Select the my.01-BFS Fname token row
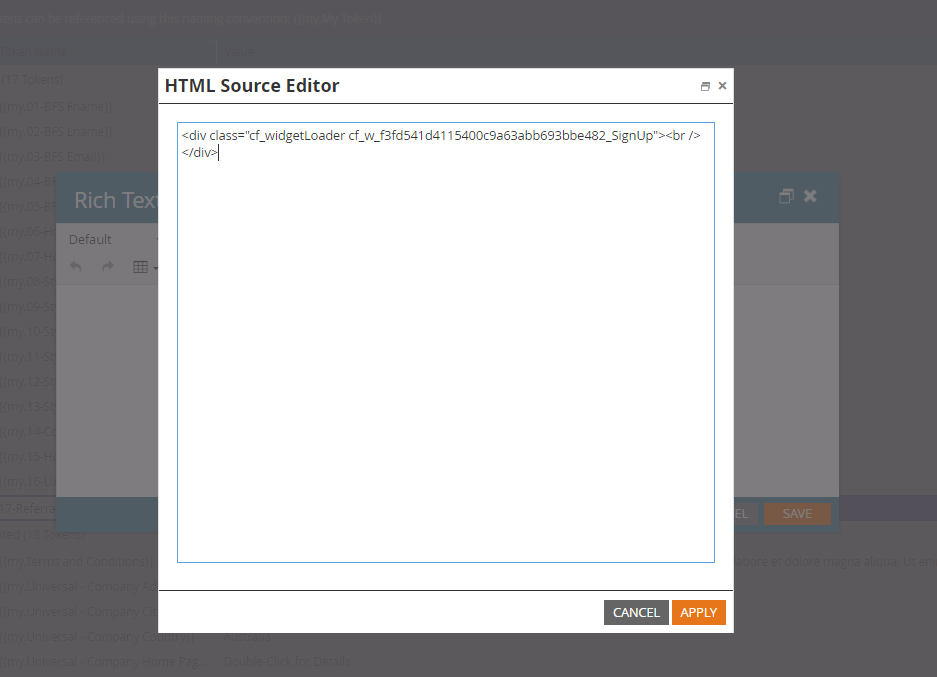The width and height of the screenshot is (937, 677). (x=60, y=106)
